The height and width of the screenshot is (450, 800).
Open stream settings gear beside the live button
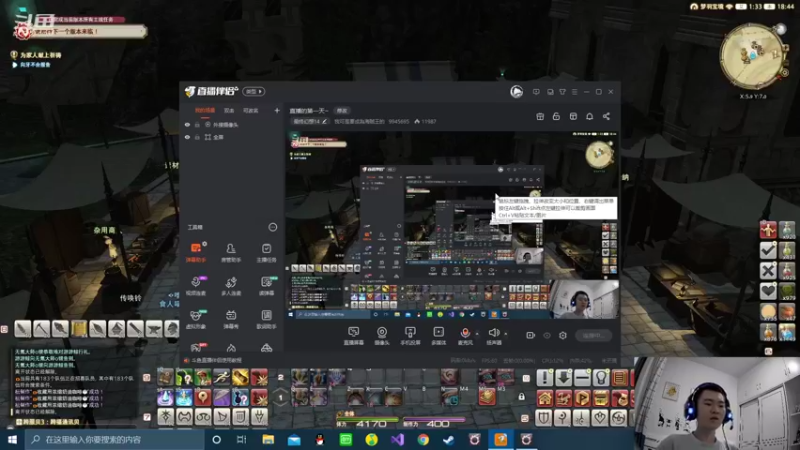point(563,335)
